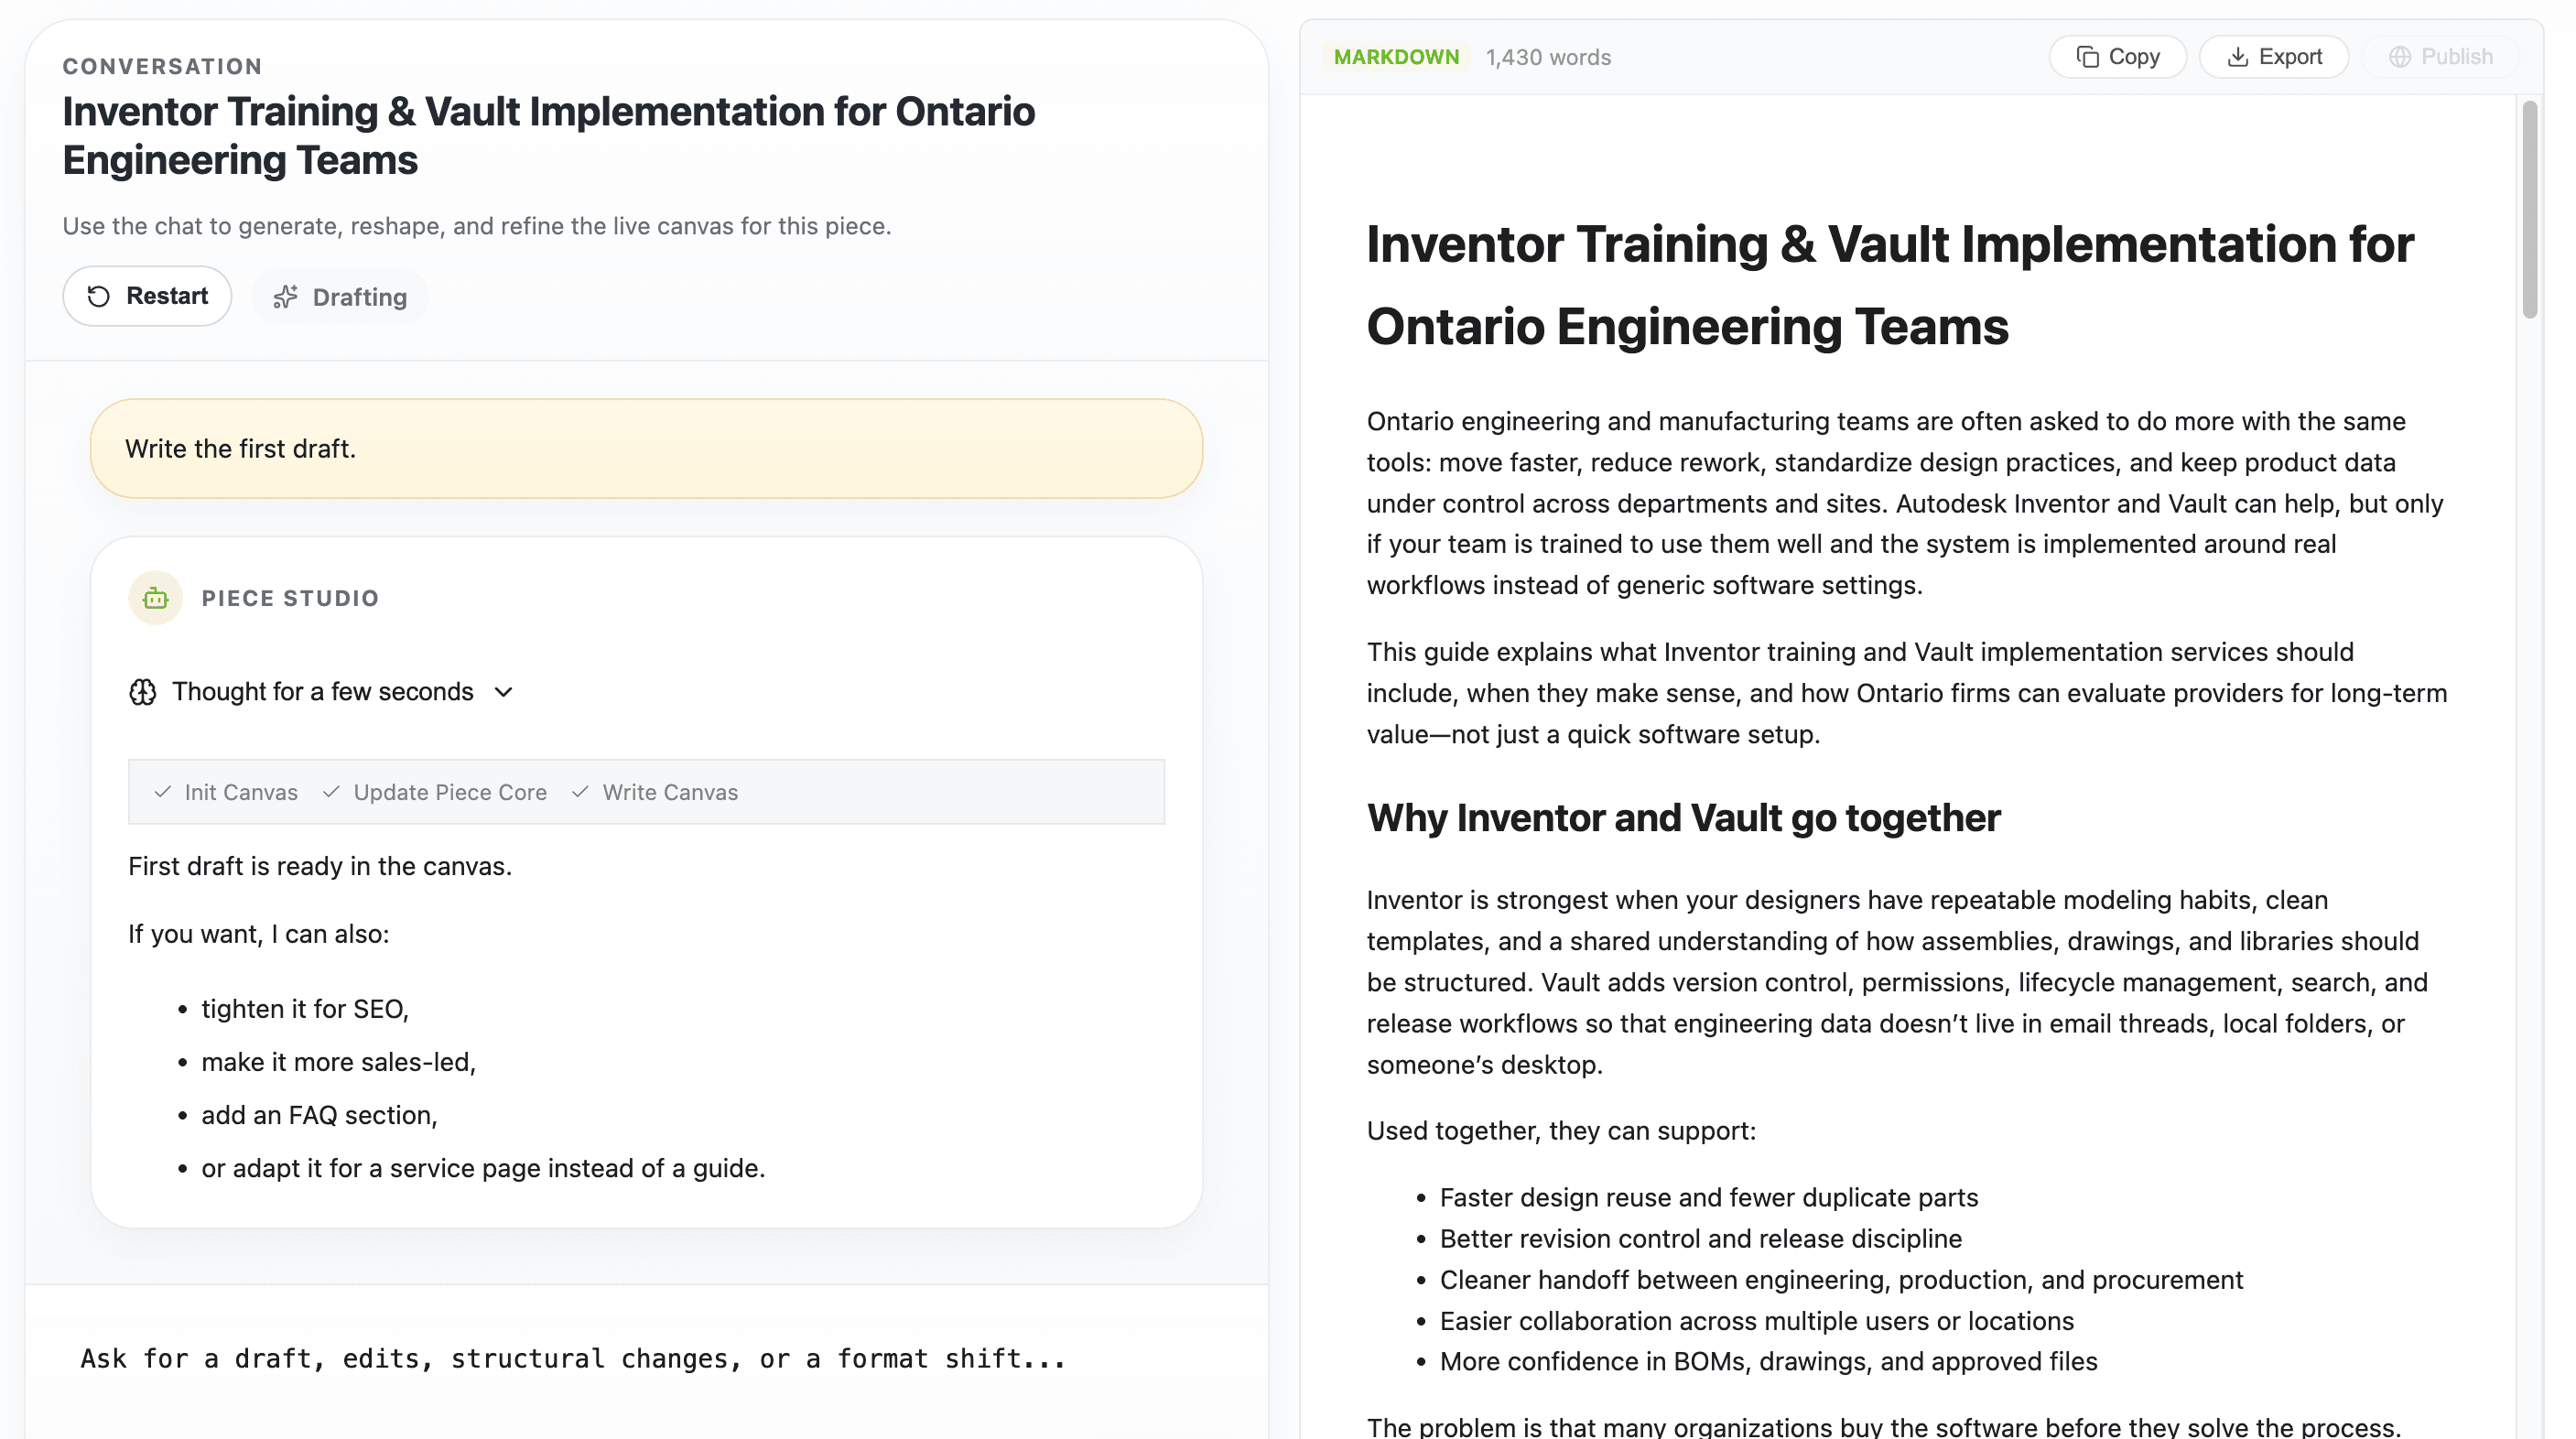Click the brain icon beside thinking summary
The width and height of the screenshot is (2576, 1439).
pyautogui.click(x=144, y=691)
